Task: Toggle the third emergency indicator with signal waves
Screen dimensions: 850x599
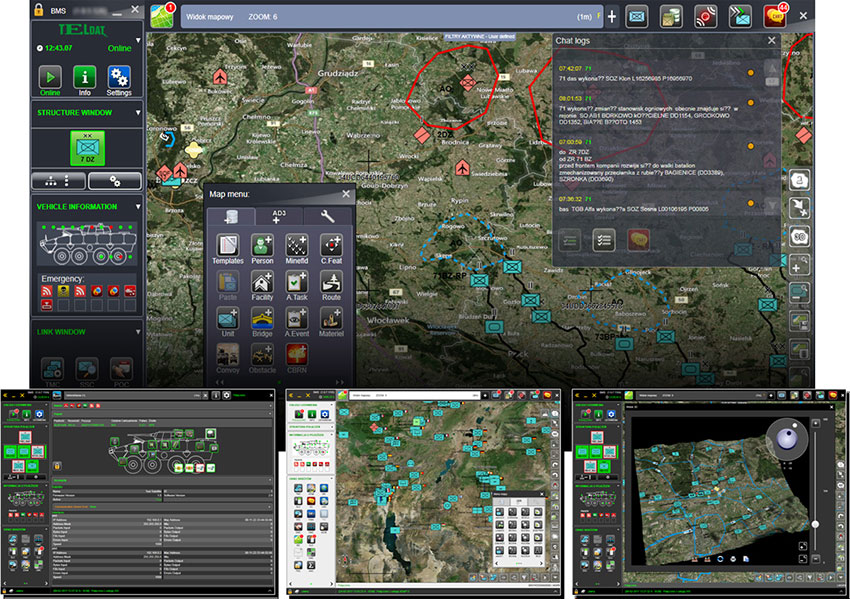Action: (80, 291)
